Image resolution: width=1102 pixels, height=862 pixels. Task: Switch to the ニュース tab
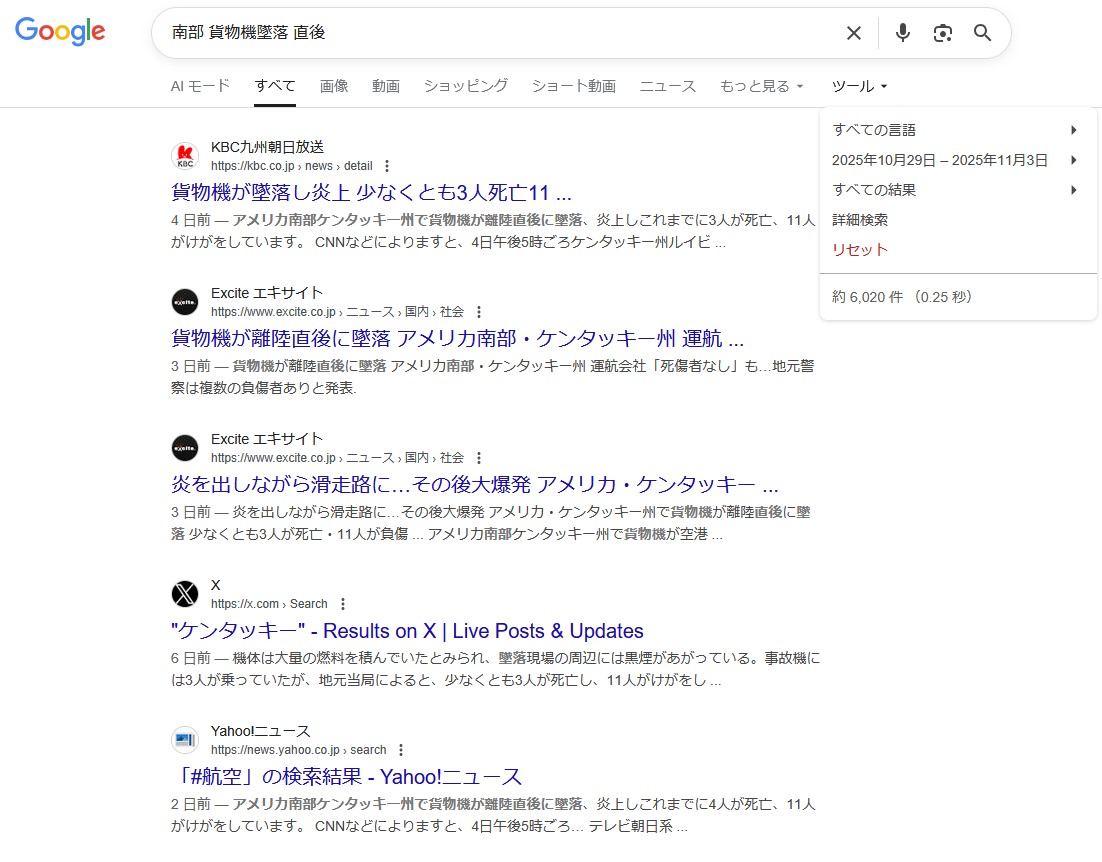667,86
